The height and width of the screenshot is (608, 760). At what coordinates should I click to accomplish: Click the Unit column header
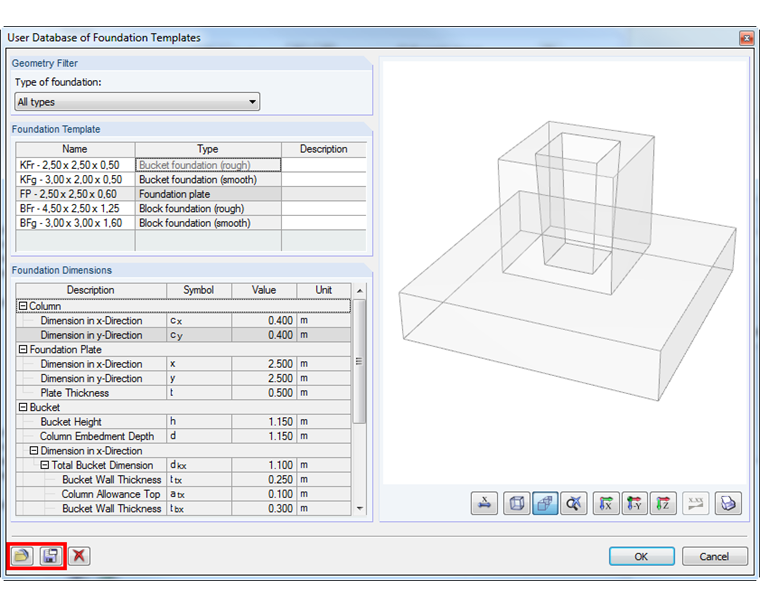click(x=324, y=290)
